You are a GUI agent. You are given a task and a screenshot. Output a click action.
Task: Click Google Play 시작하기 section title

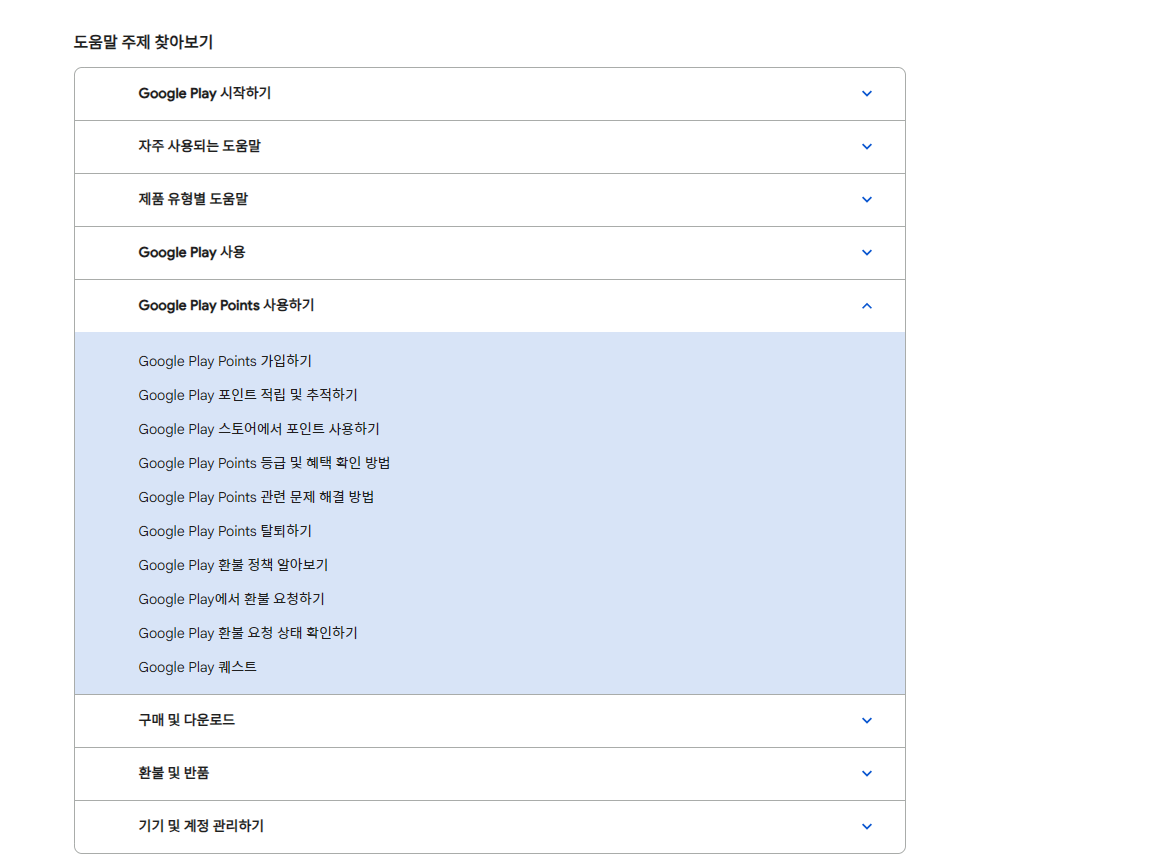[x=204, y=93]
